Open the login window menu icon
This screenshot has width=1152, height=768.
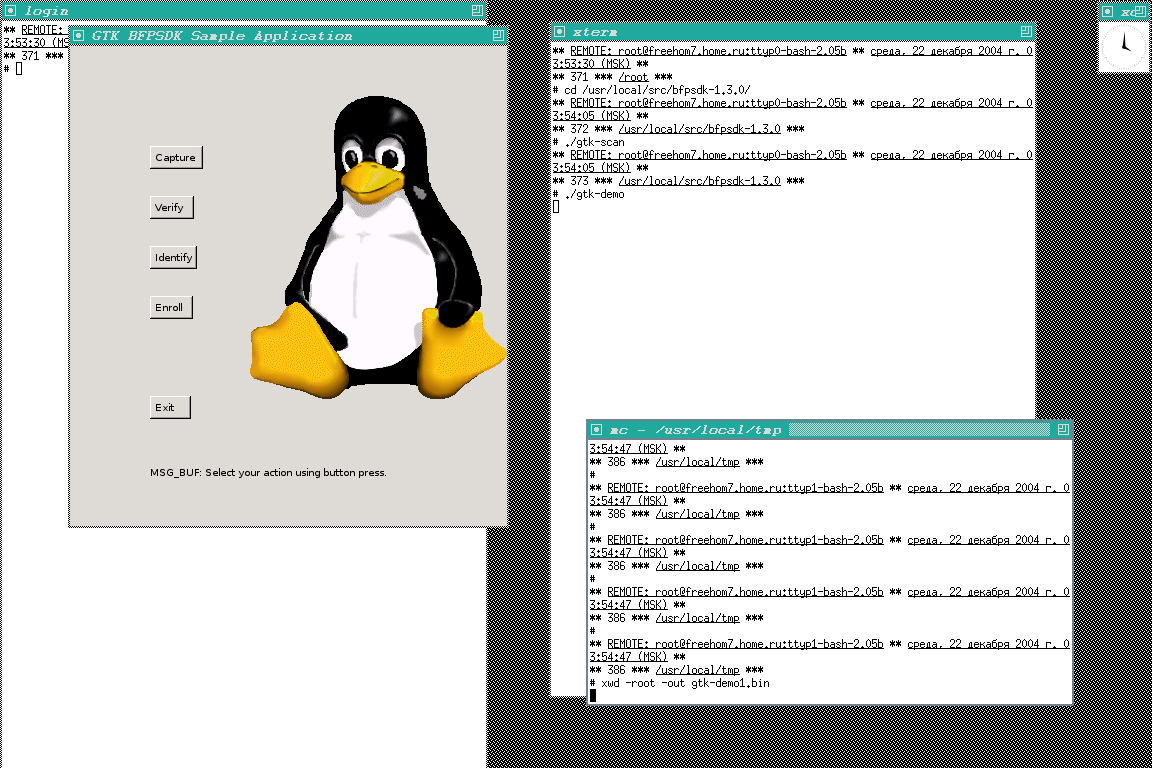click(x=12, y=10)
